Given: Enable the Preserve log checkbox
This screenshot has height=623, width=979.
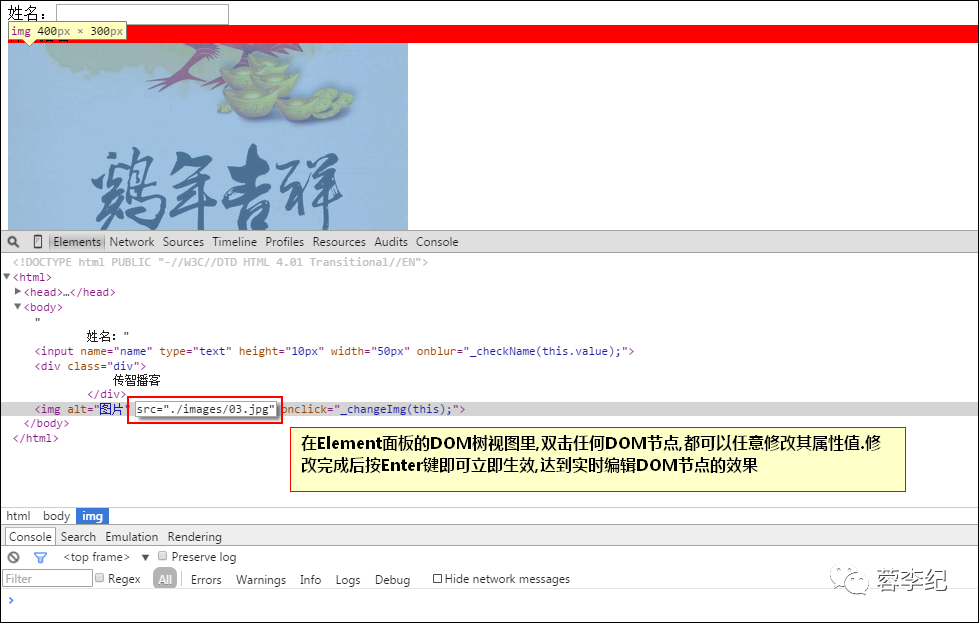Looking at the screenshot, I should (x=162, y=556).
